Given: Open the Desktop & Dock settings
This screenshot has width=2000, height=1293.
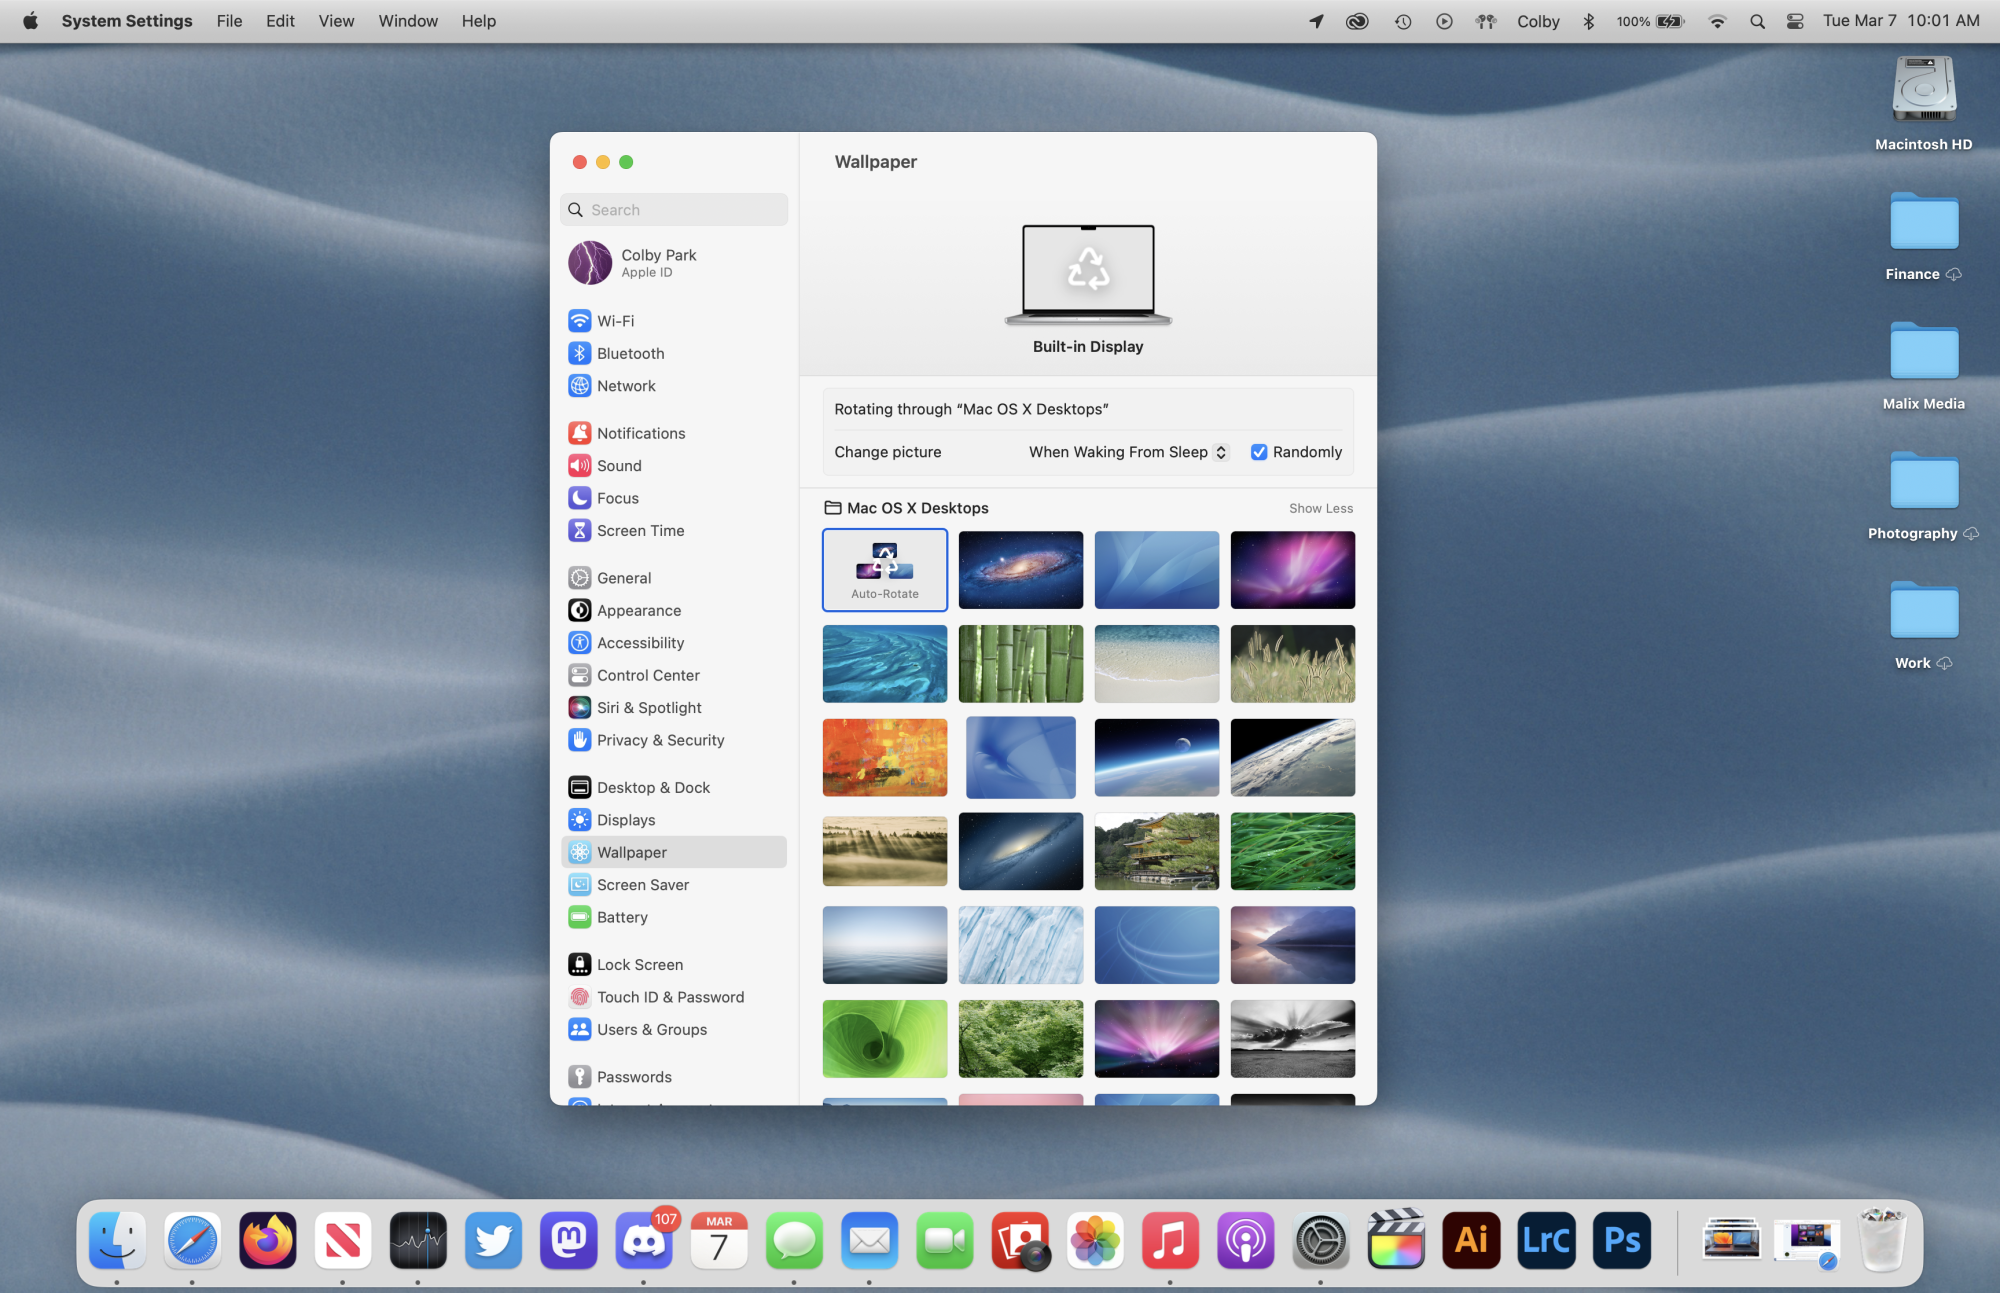Looking at the screenshot, I should pos(653,788).
